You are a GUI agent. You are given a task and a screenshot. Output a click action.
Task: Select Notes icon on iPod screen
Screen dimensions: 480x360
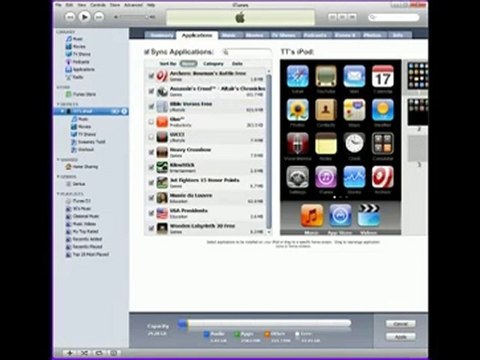point(326,144)
